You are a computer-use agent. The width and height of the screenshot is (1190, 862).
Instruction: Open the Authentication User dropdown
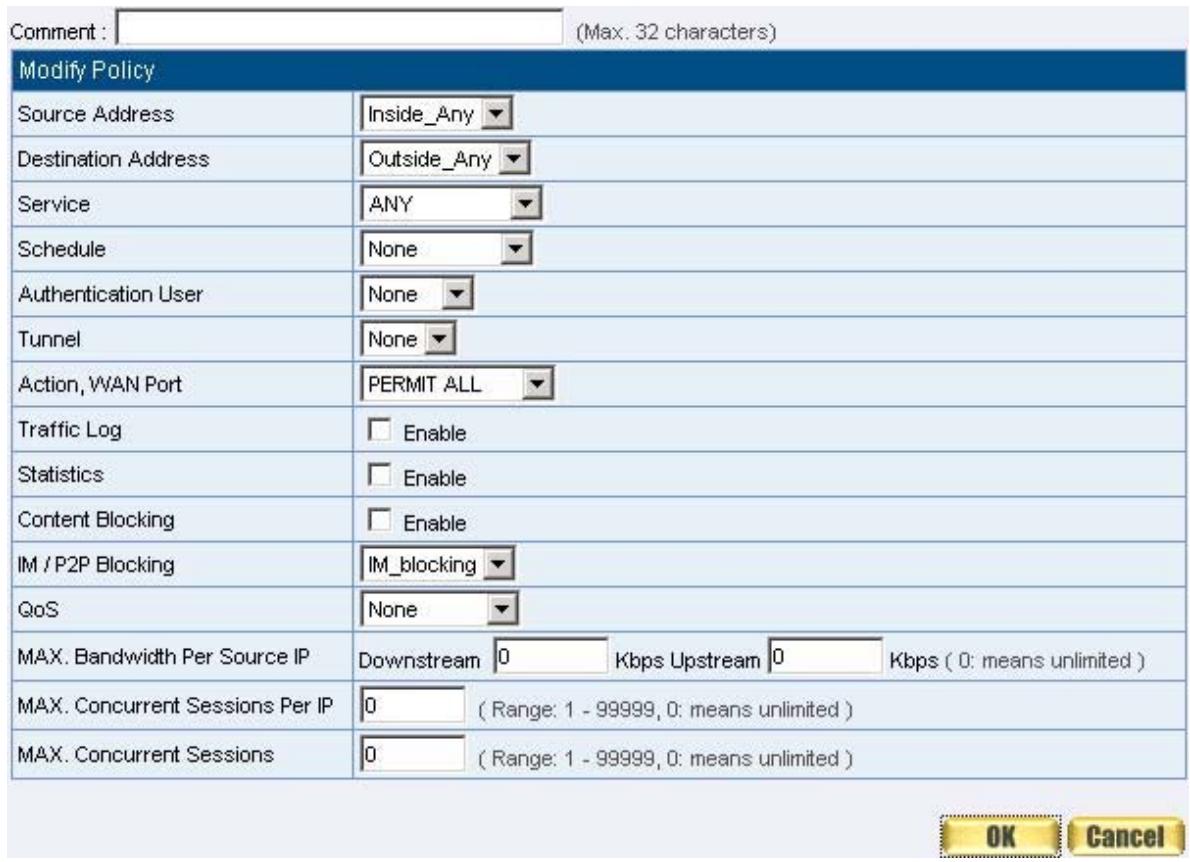(x=417, y=294)
